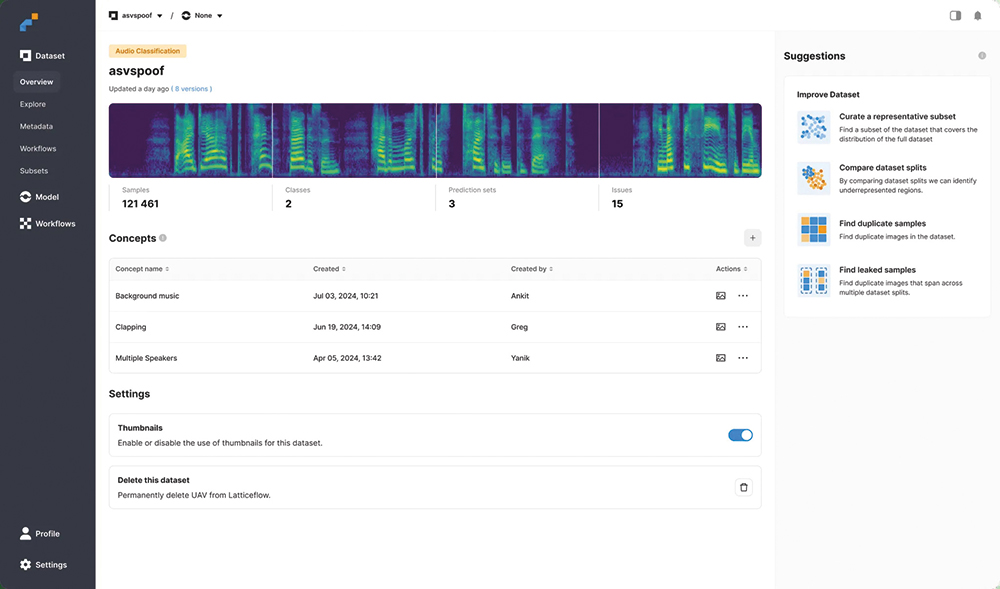Click the Prediction sets count 3
This screenshot has height=589, width=1000.
click(452, 204)
